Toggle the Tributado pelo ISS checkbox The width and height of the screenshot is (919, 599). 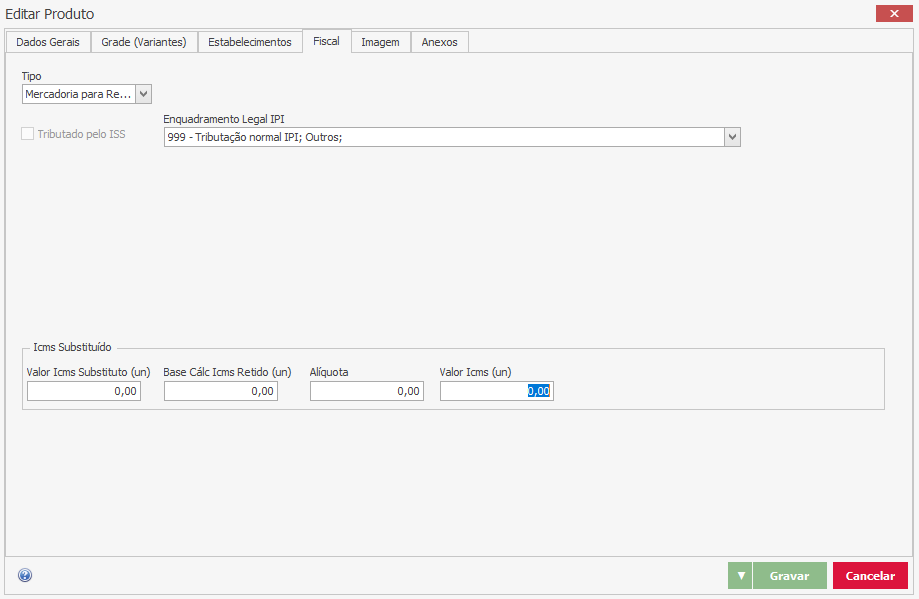28,133
